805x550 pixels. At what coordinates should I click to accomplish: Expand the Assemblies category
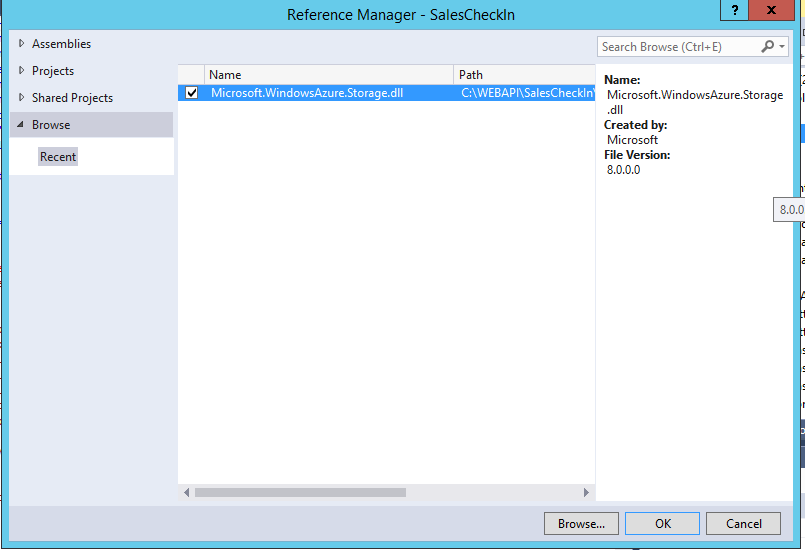[21, 44]
